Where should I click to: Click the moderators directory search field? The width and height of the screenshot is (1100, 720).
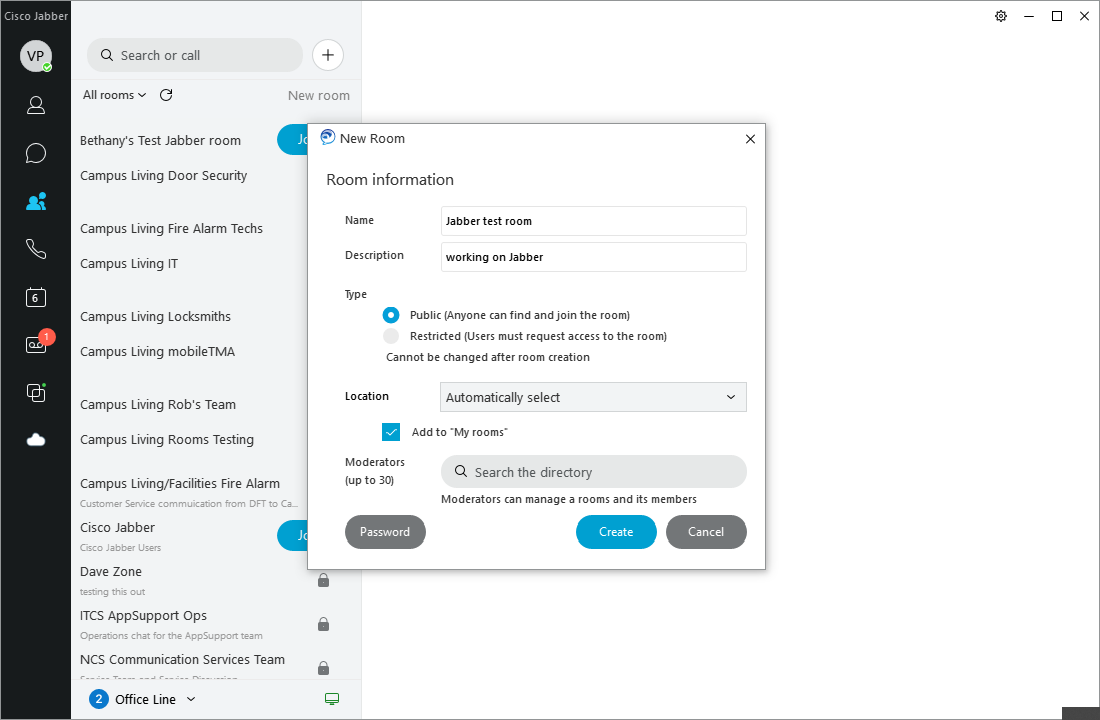pos(594,472)
